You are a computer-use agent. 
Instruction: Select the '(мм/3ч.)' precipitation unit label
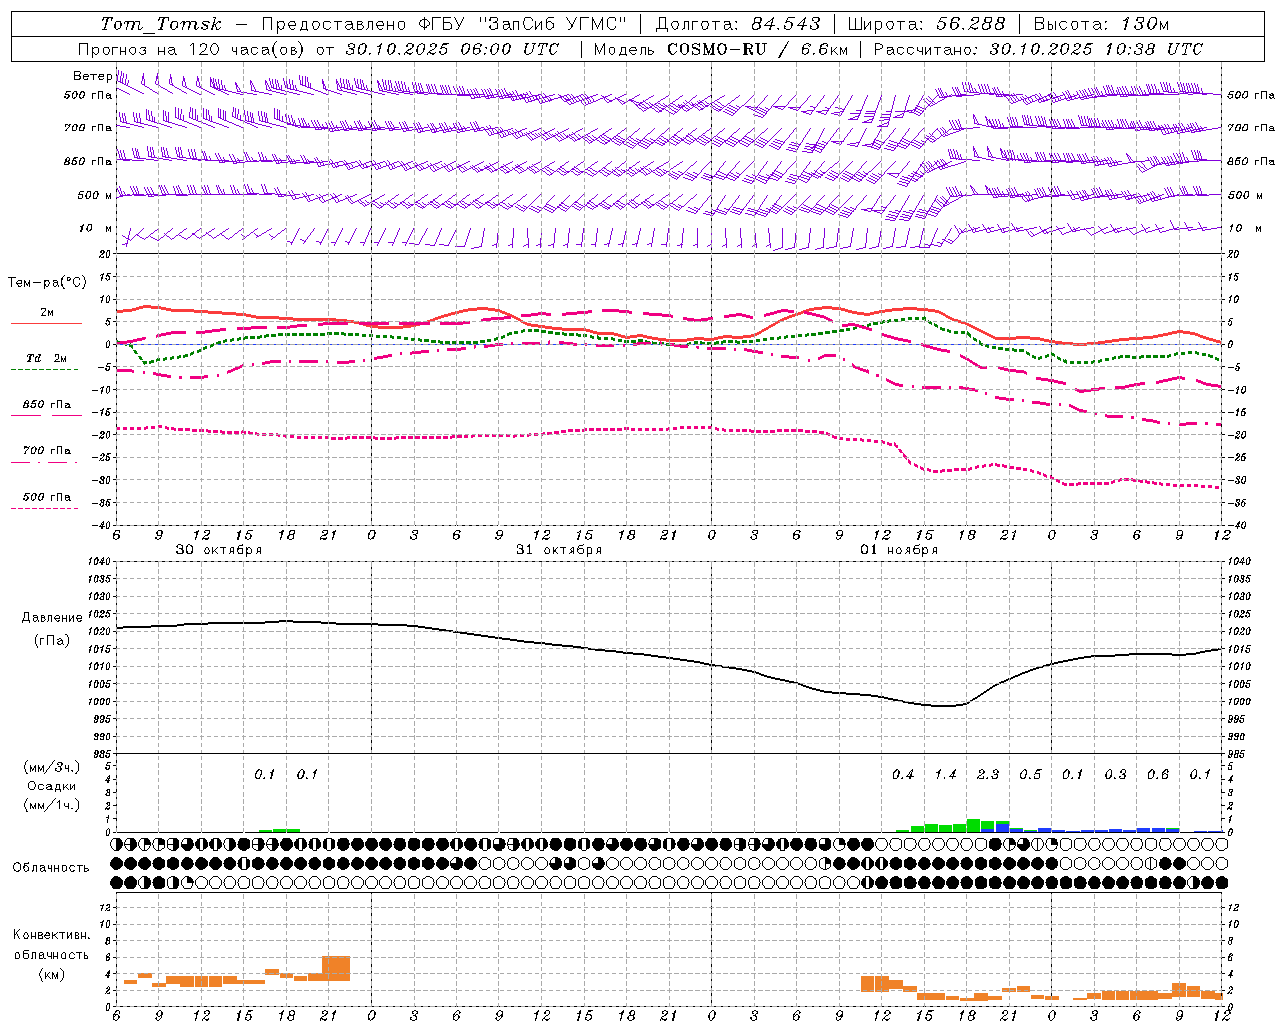coord(52,767)
